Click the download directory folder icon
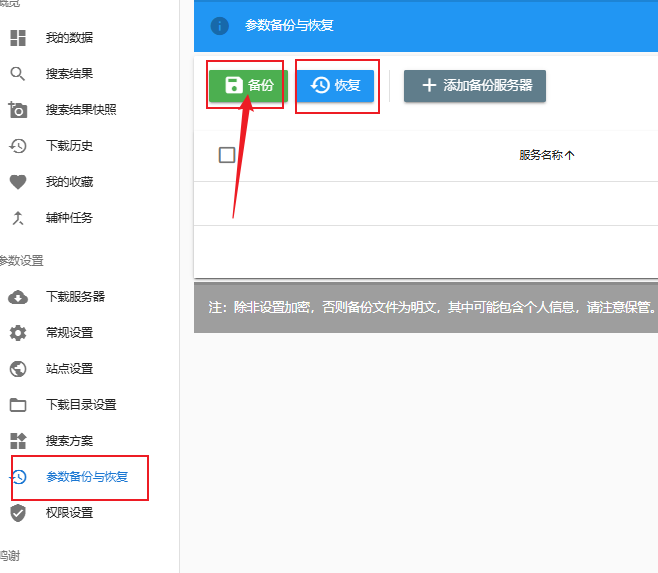This screenshot has width=658, height=573. tap(17, 405)
